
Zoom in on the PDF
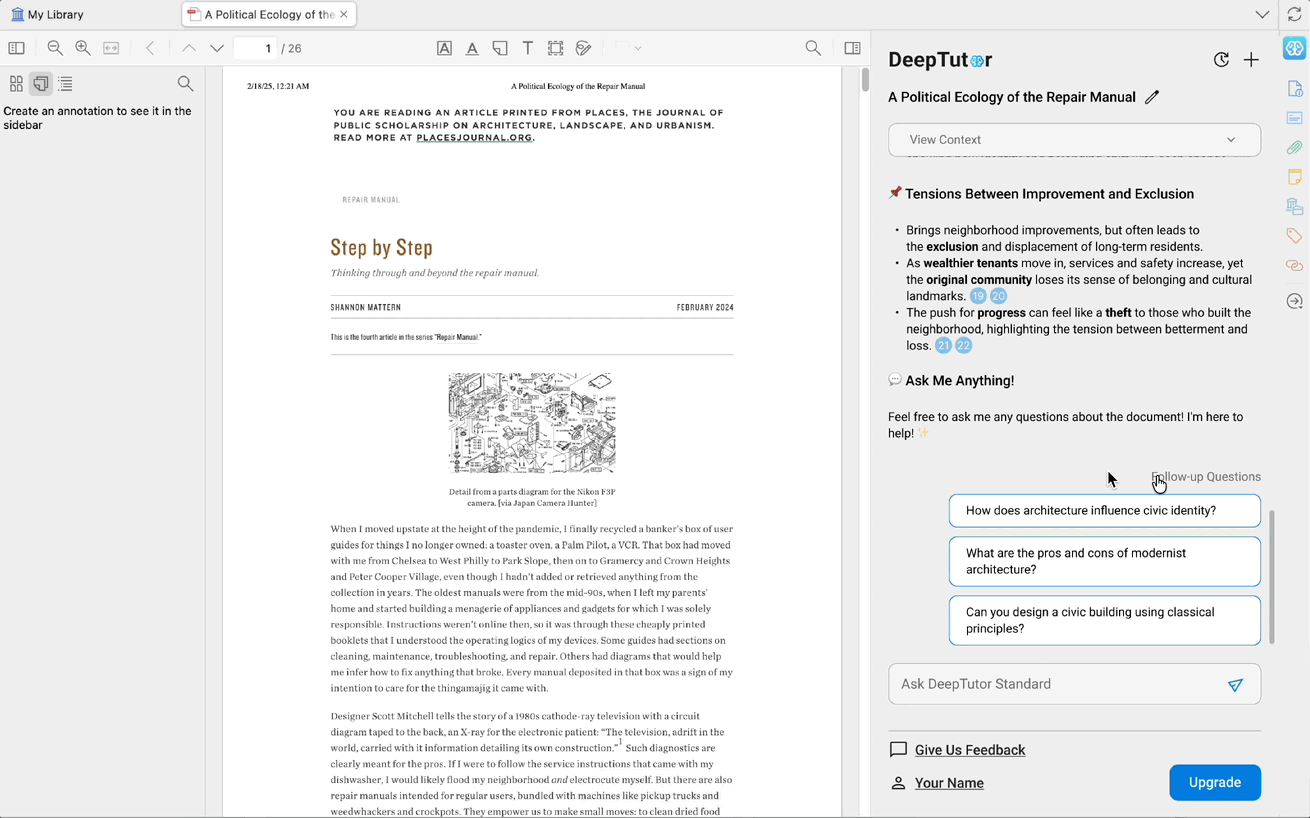click(x=83, y=48)
